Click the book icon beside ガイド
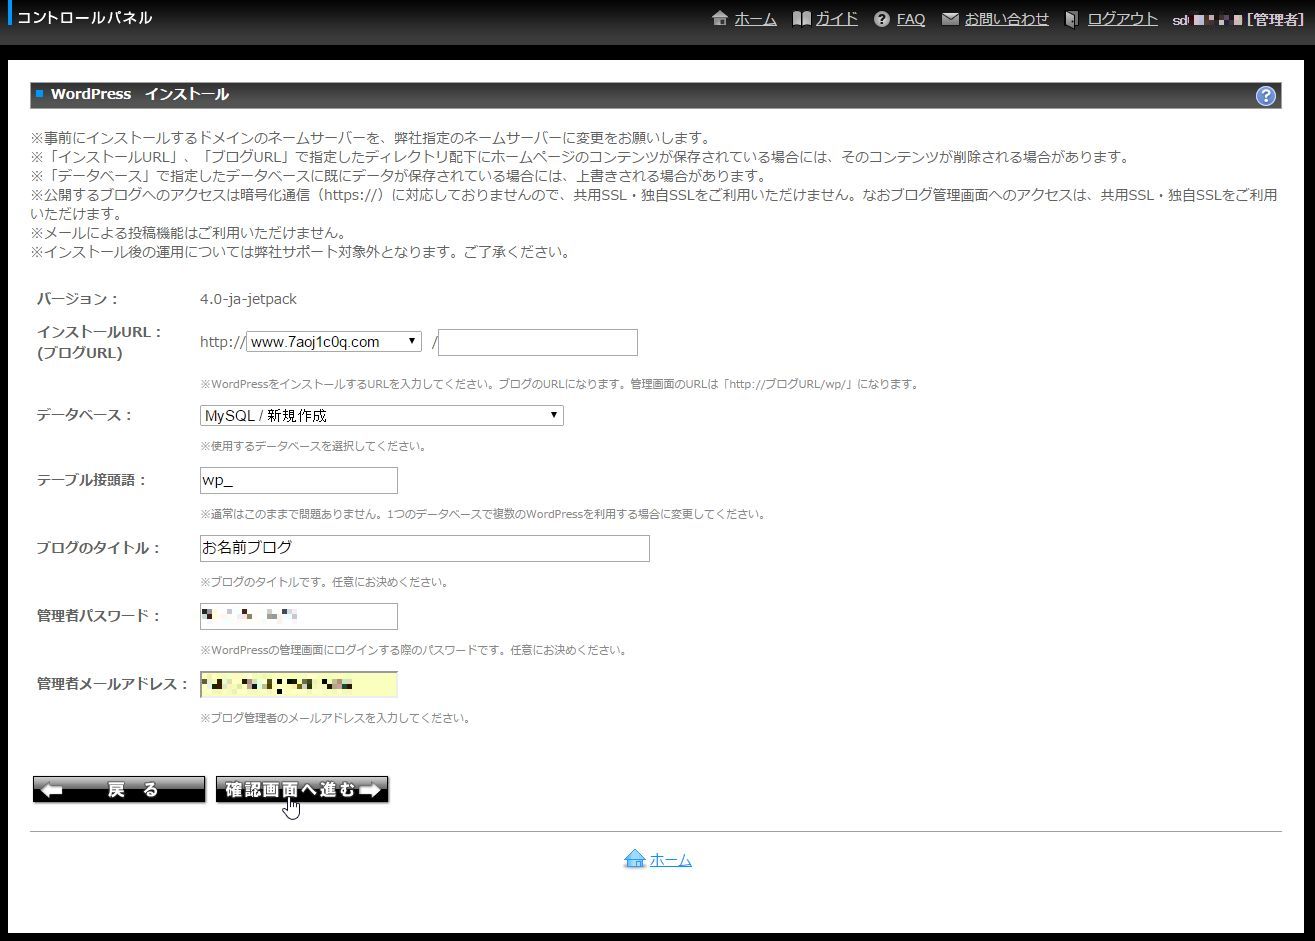Image resolution: width=1315 pixels, height=941 pixels. pos(801,19)
